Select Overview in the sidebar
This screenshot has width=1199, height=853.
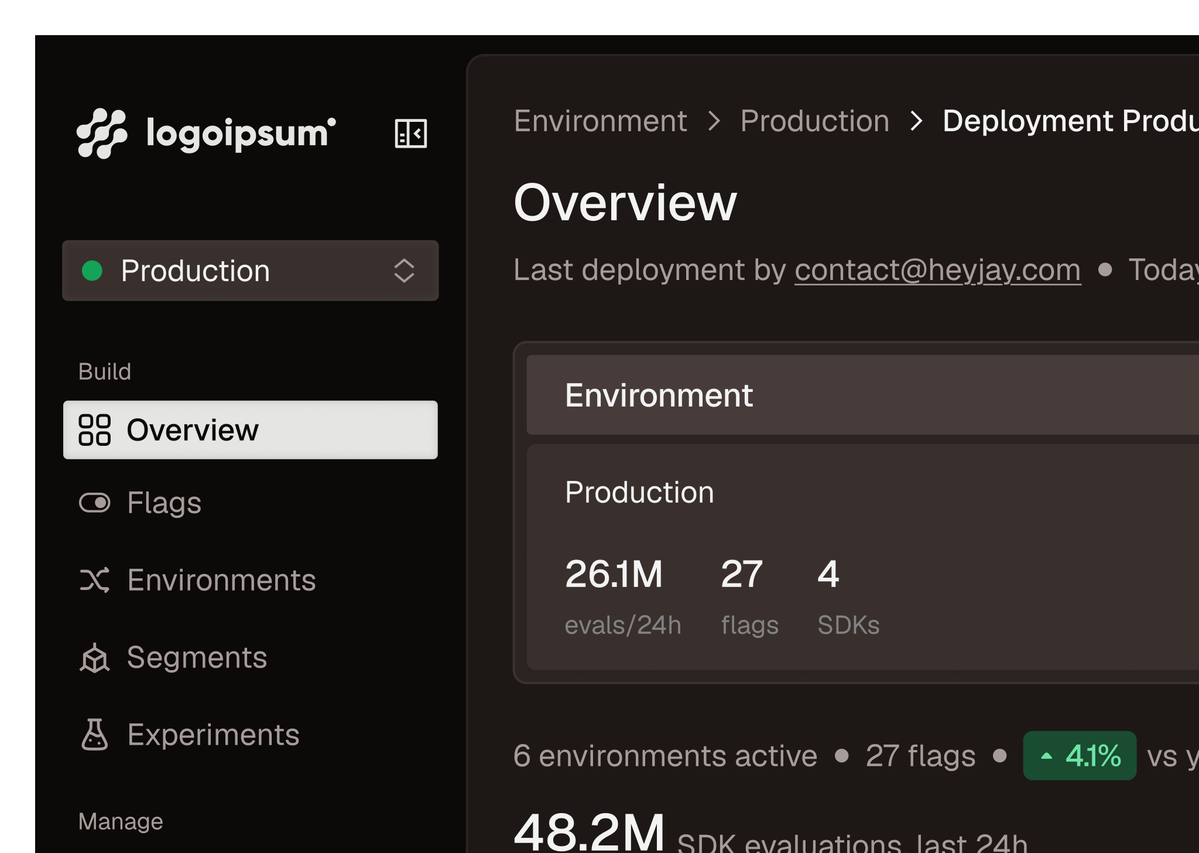point(250,430)
